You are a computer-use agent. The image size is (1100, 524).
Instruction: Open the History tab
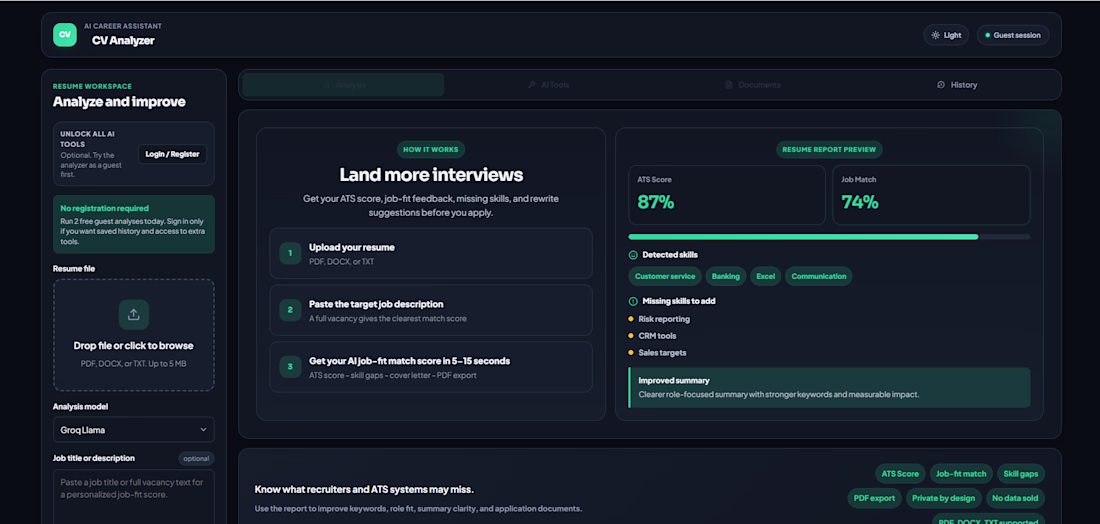[x=957, y=85]
